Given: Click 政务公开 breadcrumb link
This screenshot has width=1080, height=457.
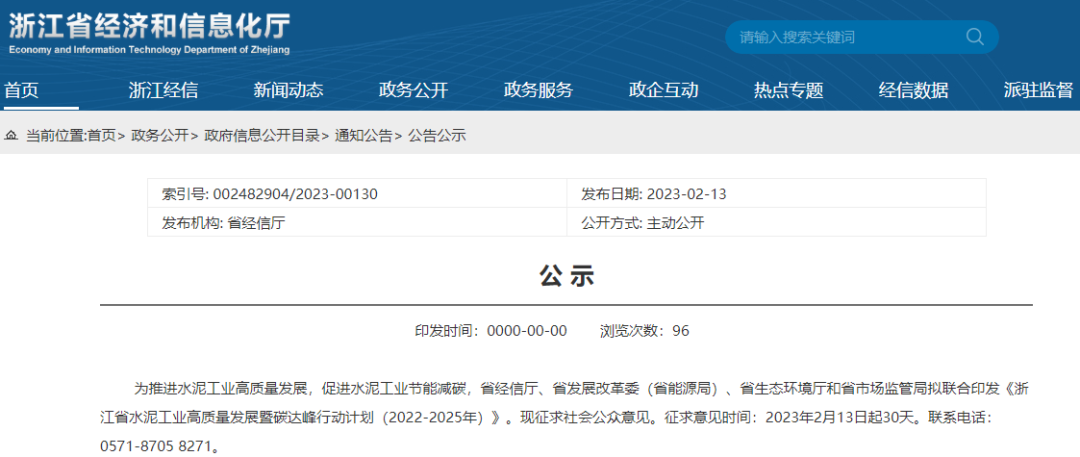Looking at the screenshot, I should (159, 136).
